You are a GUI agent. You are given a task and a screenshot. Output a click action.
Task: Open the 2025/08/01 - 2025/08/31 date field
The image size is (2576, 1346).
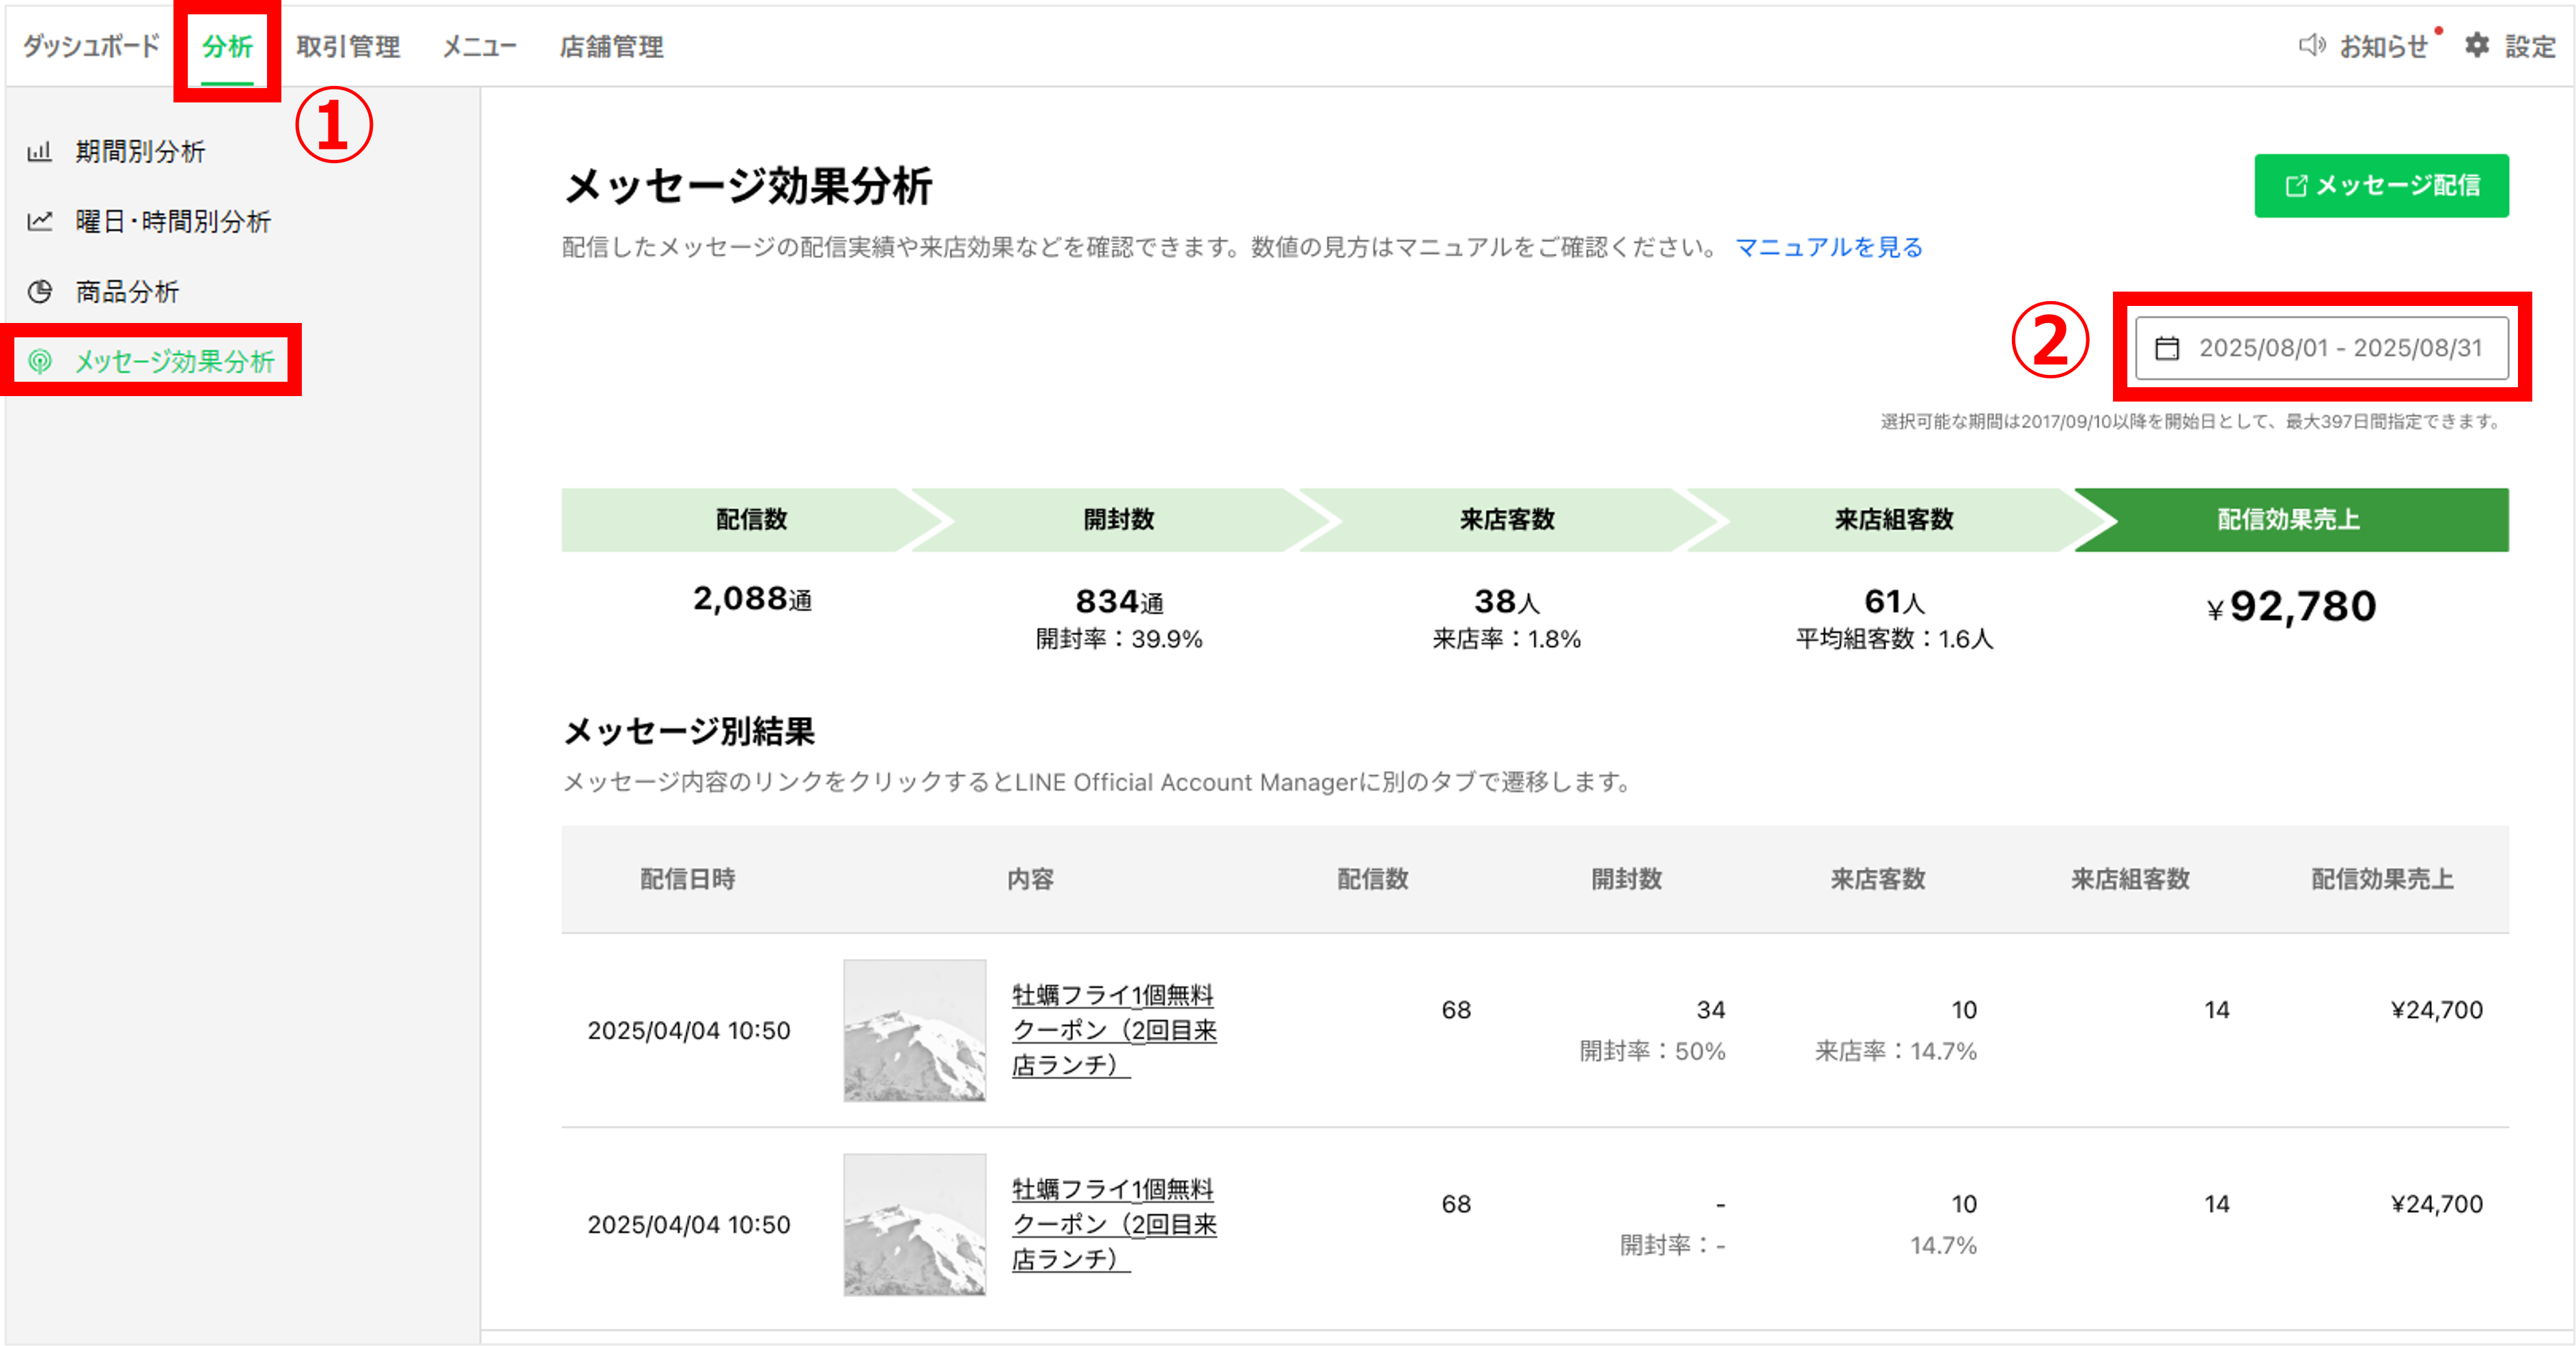click(2321, 348)
